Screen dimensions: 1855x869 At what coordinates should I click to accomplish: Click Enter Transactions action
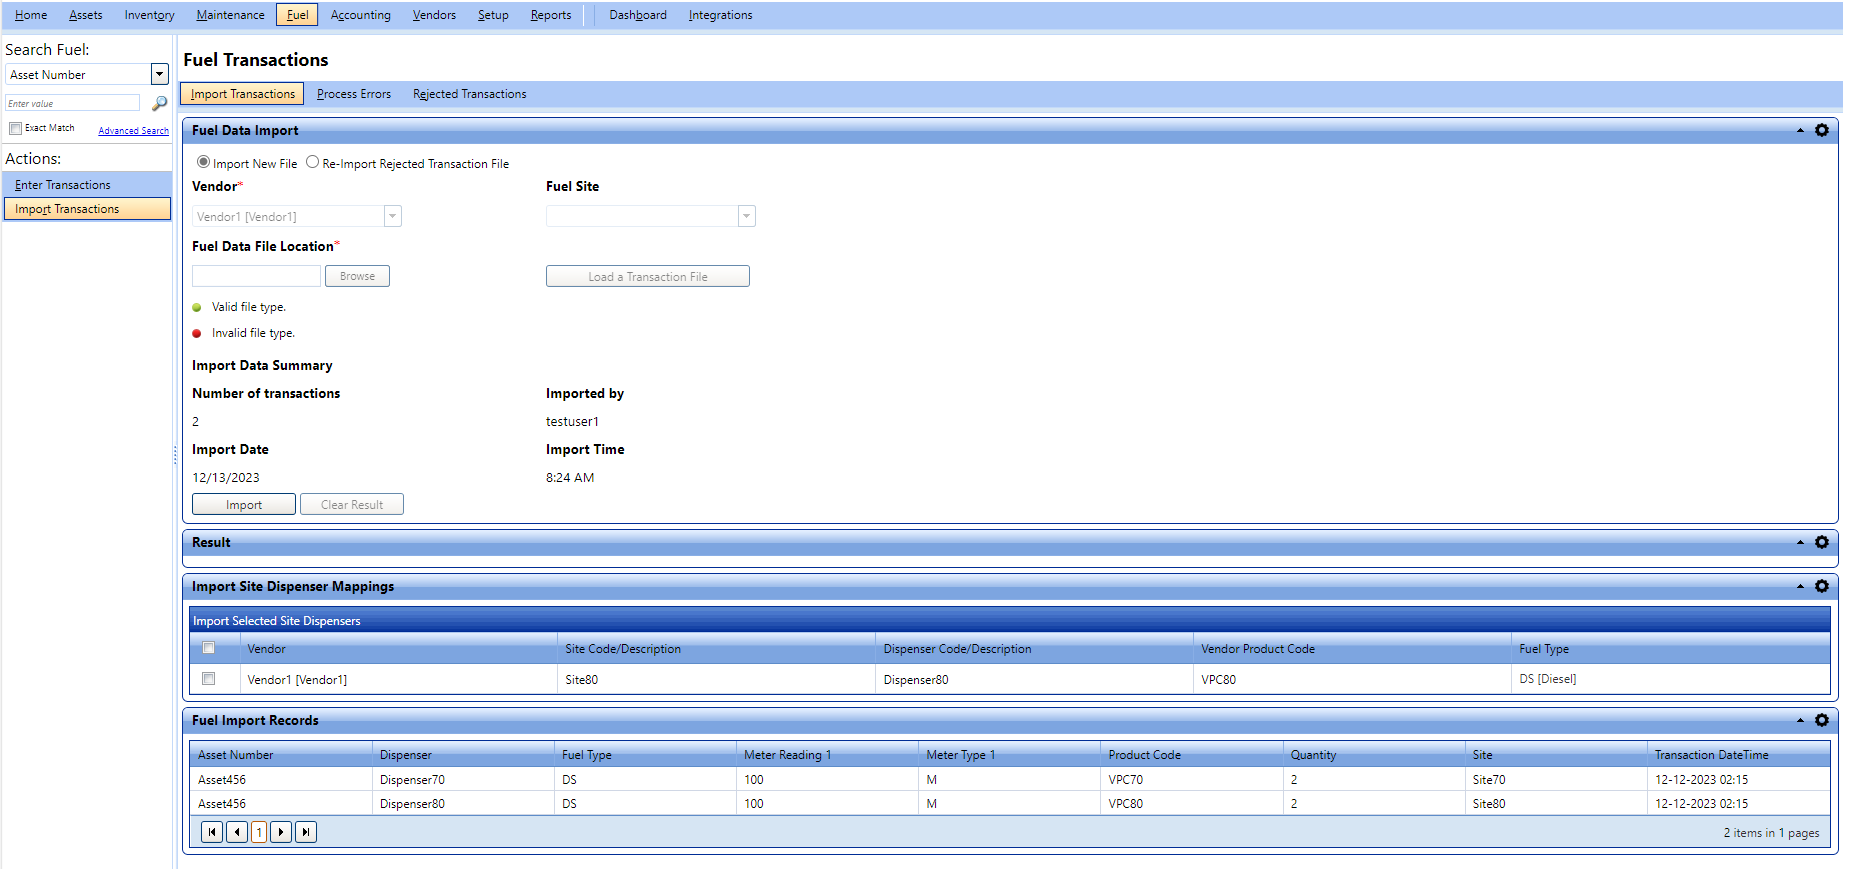[x=87, y=185]
